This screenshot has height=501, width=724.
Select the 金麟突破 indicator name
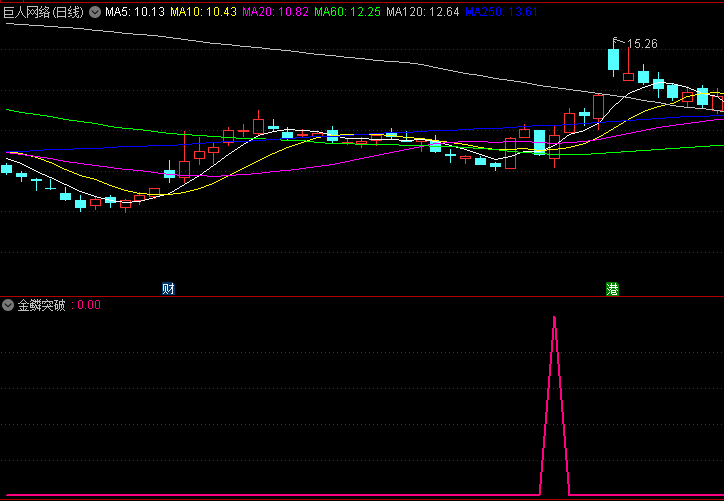click(x=42, y=305)
